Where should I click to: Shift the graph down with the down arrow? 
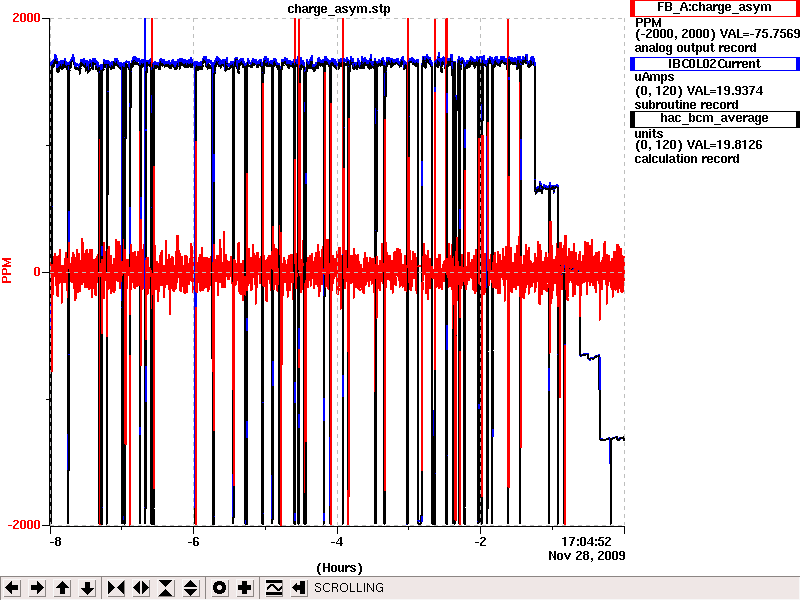[88, 588]
